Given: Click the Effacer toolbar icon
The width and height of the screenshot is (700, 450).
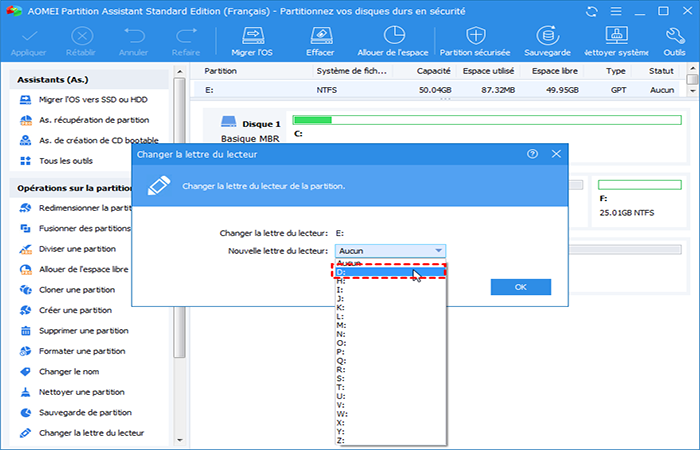Looking at the screenshot, I should 320,35.
